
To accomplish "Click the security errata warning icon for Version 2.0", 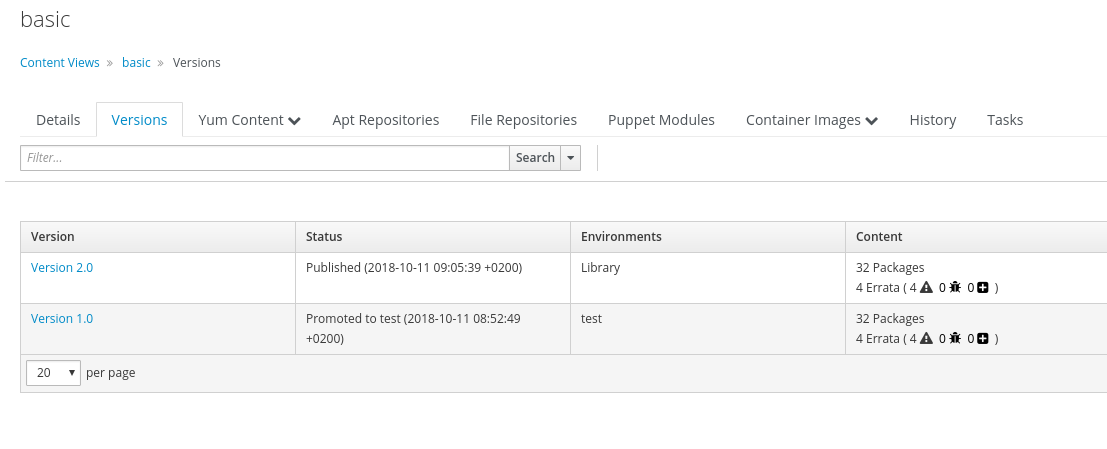I will pos(926,287).
